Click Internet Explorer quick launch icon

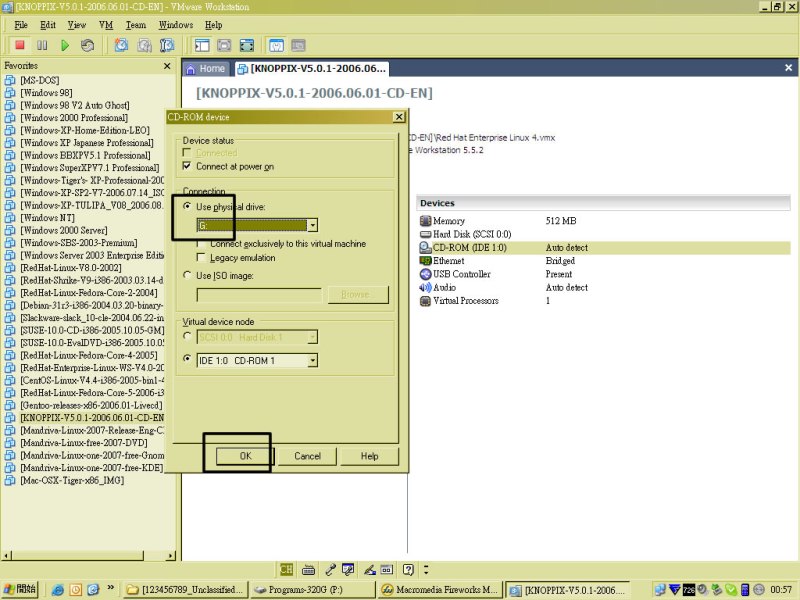pos(58,590)
